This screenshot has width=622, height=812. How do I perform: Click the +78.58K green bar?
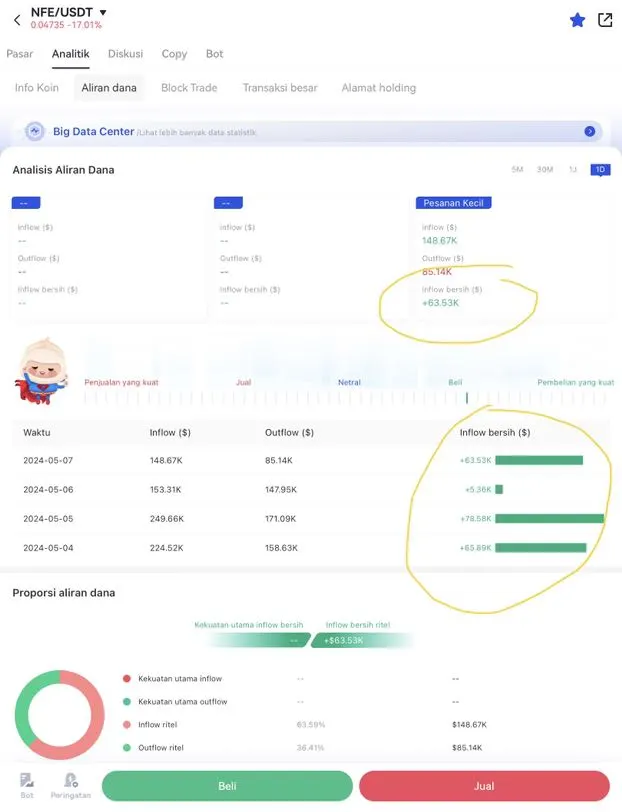[x=549, y=518]
